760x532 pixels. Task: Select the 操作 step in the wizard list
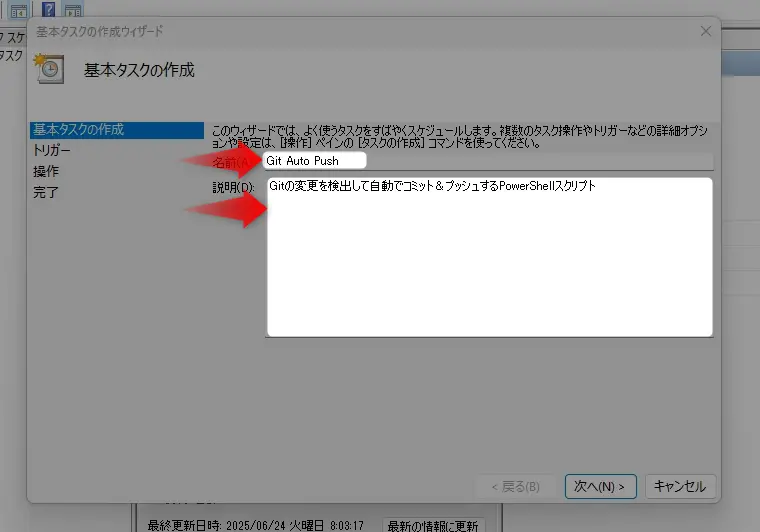pos(46,171)
